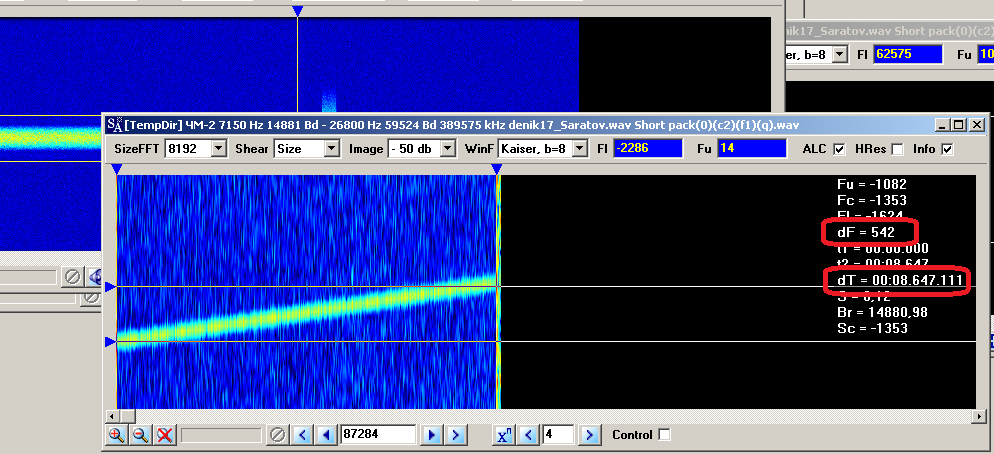
Task: Click the SizeFFT label
Action: click(136, 149)
